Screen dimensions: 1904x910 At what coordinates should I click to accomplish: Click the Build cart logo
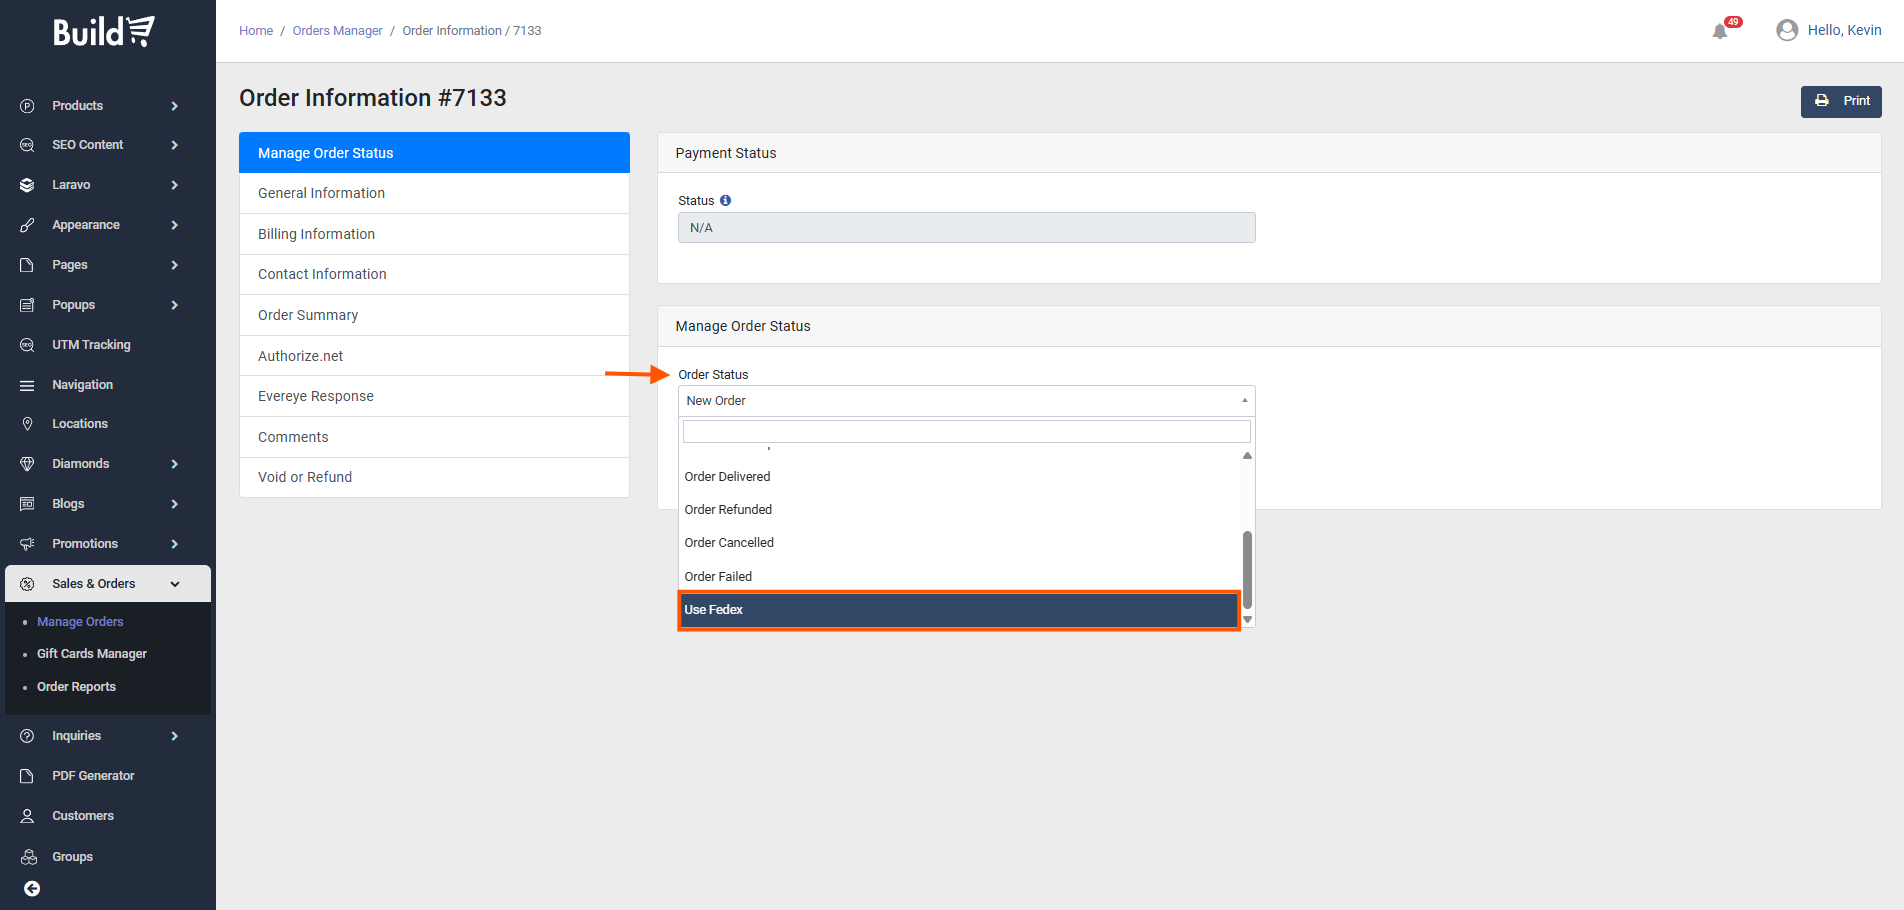(x=104, y=31)
